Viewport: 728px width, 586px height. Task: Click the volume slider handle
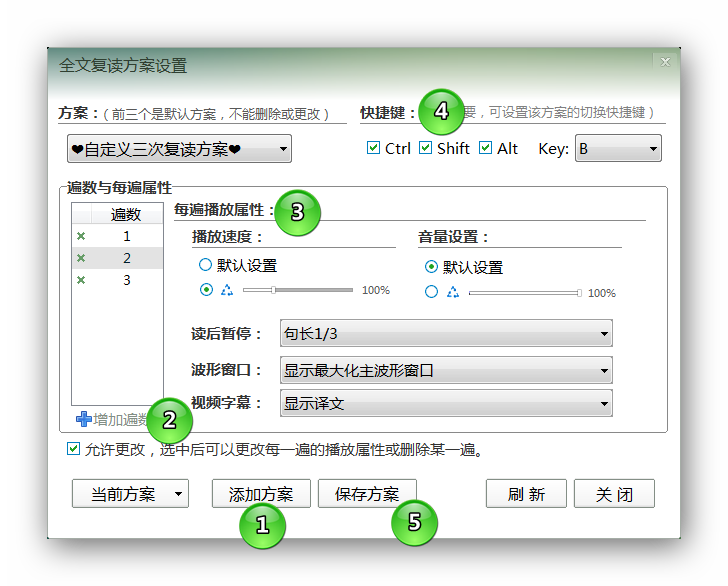pyautogui.click(x=579, y=293)
